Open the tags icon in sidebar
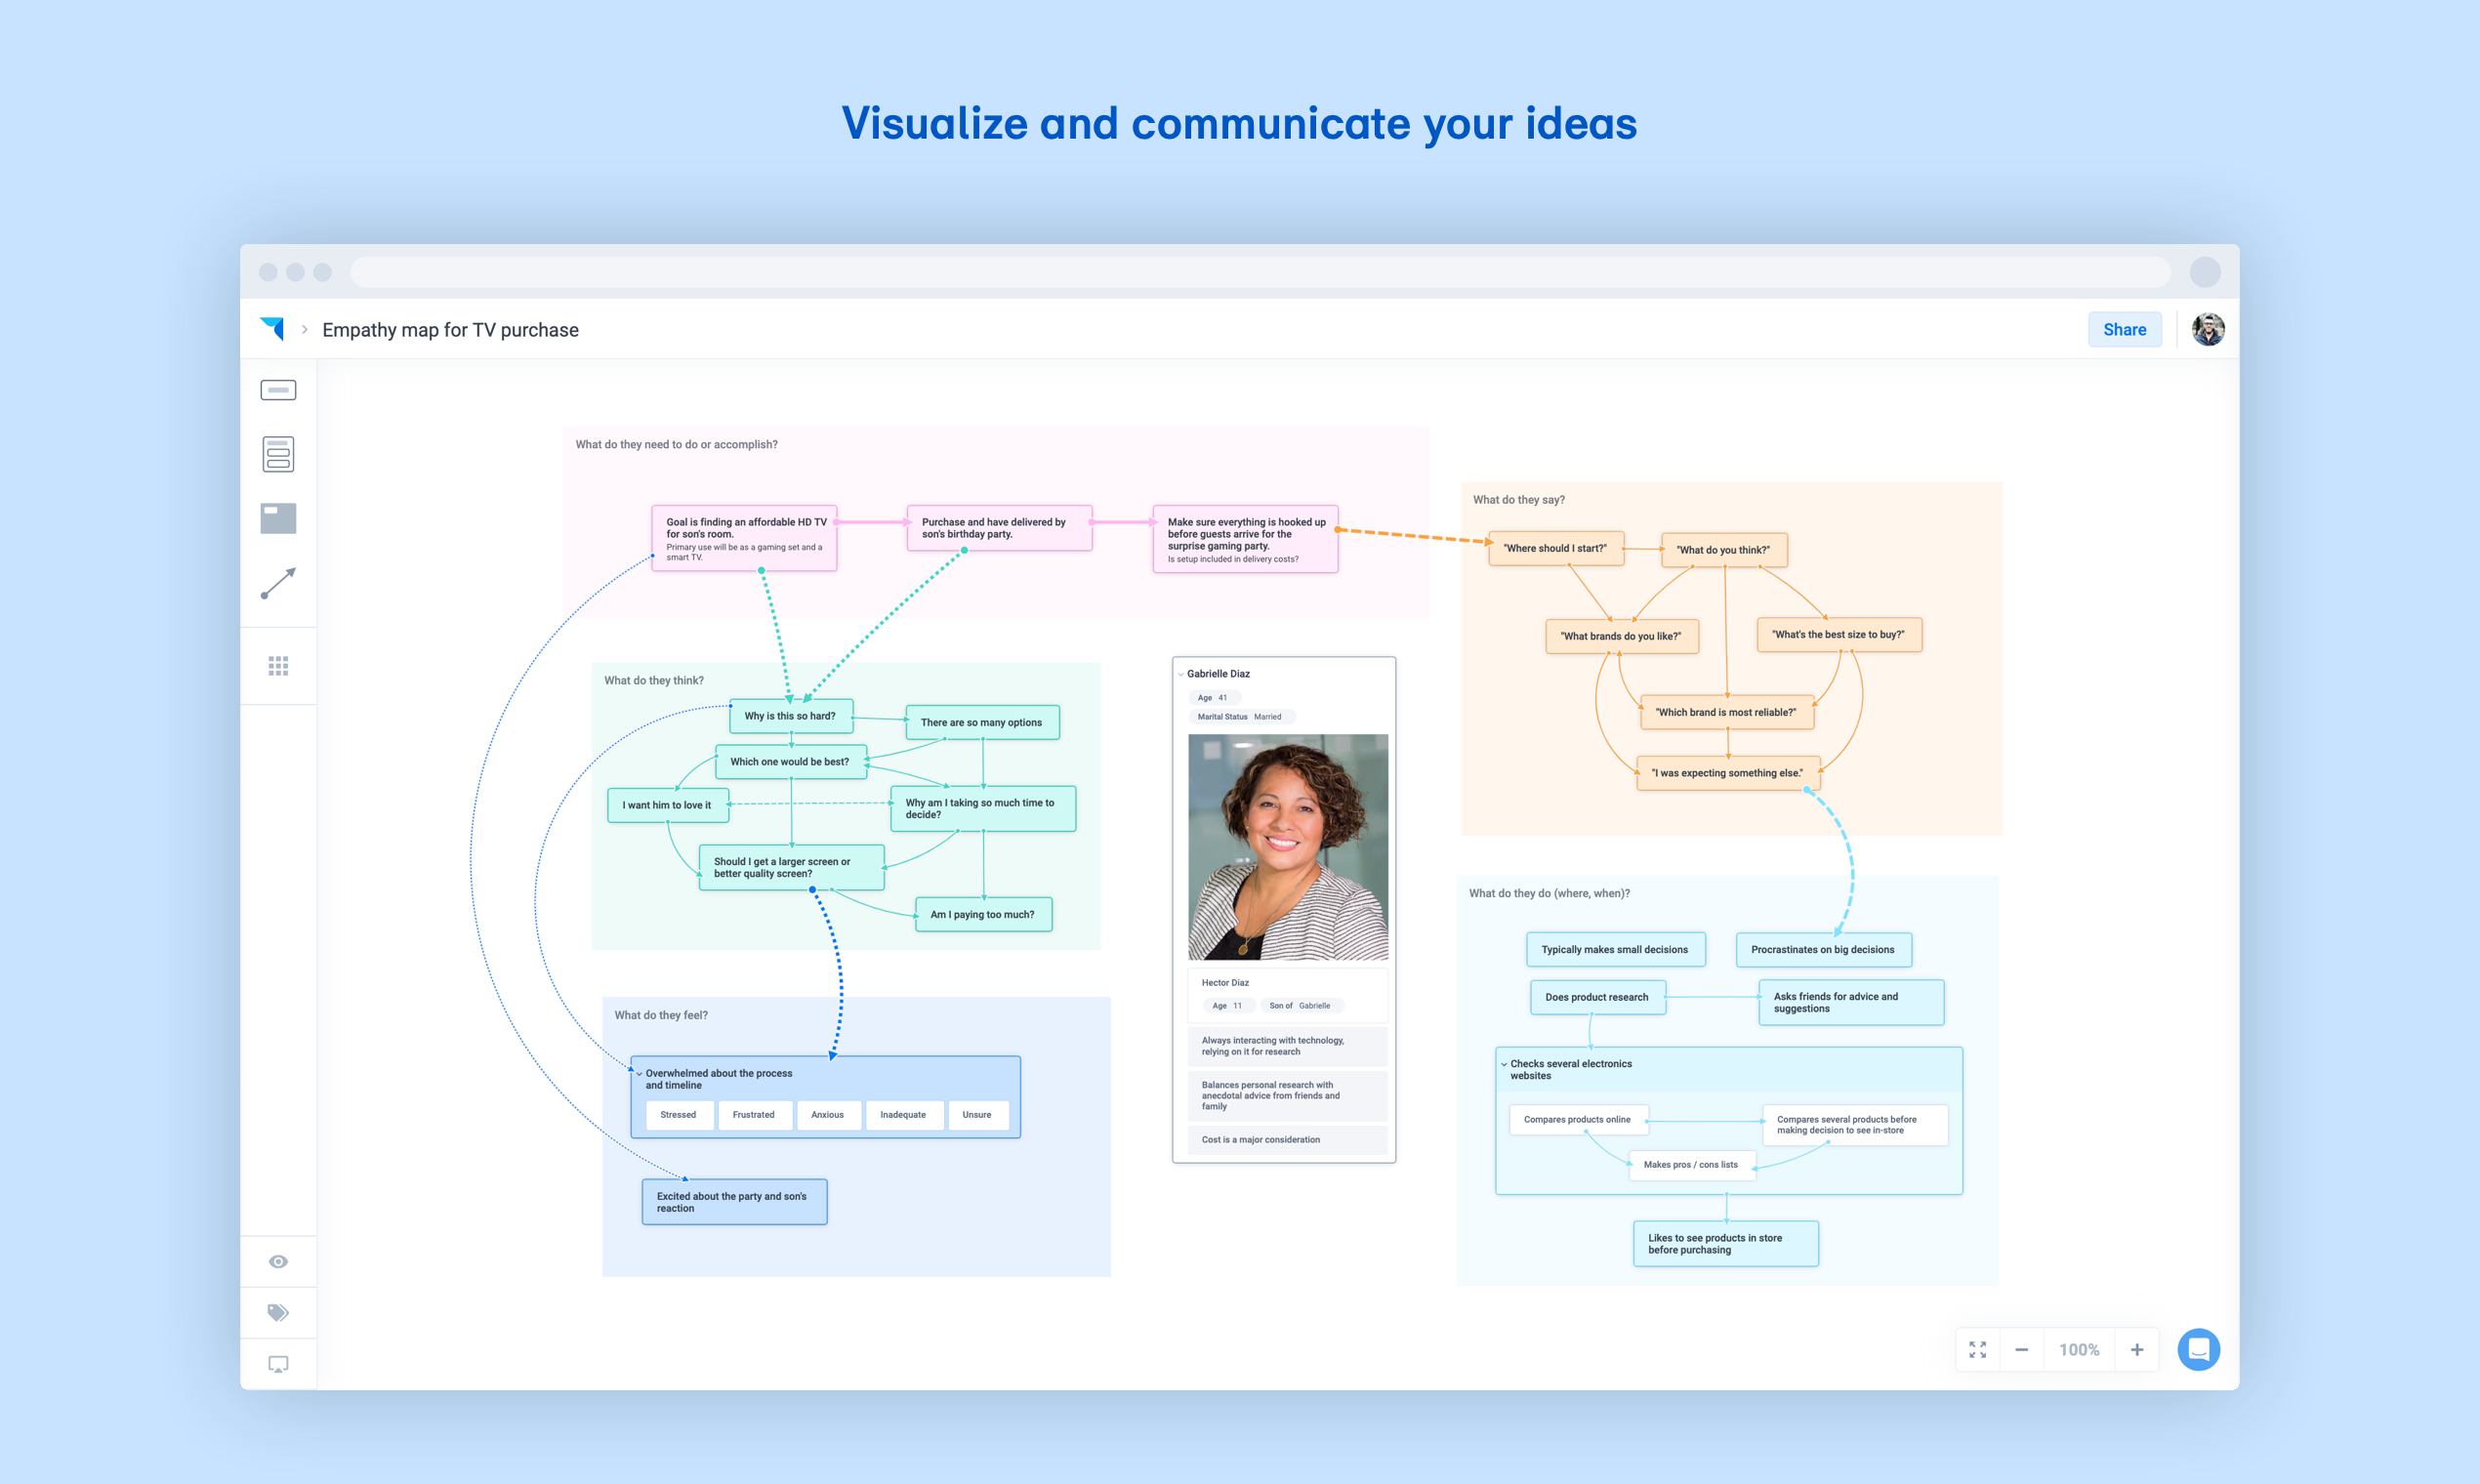 pos(278,1312)
